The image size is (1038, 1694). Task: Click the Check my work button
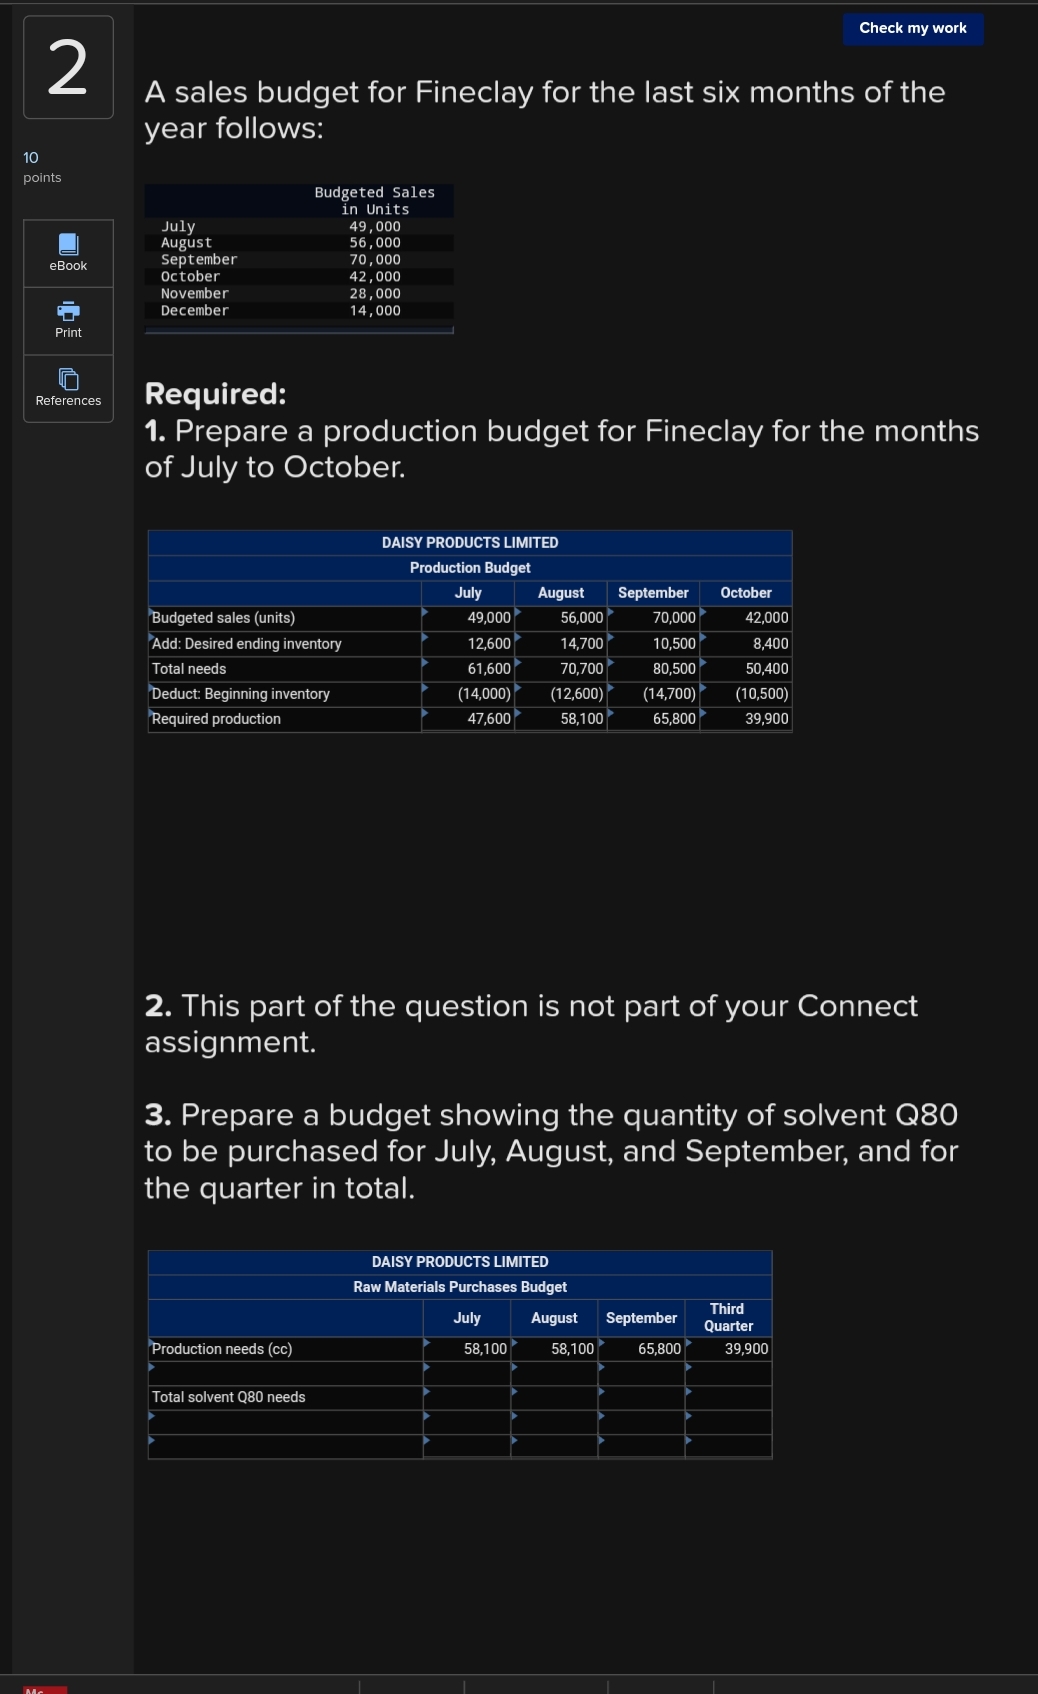(x=913, y=28)
